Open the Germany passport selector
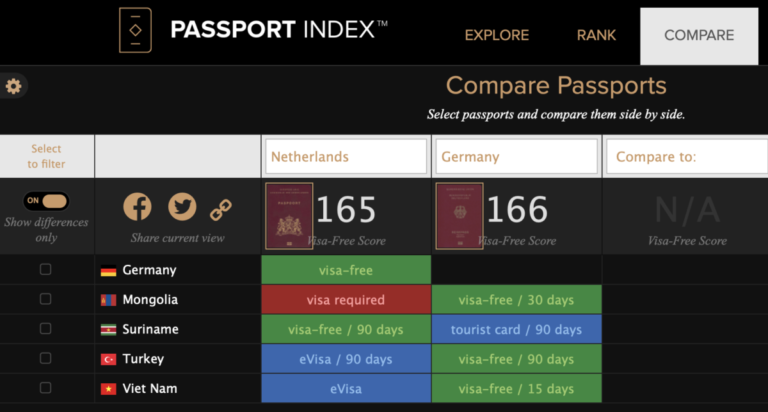768x412 pixels. (516, 157)
